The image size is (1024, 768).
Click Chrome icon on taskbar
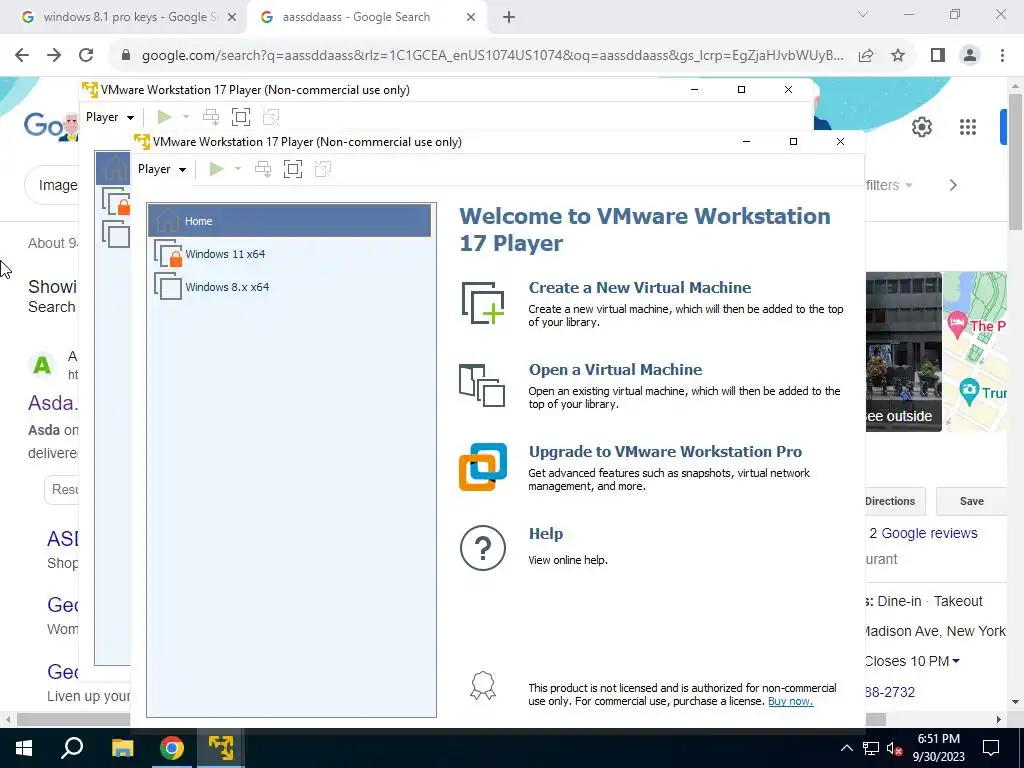click(x=172, y=748)
